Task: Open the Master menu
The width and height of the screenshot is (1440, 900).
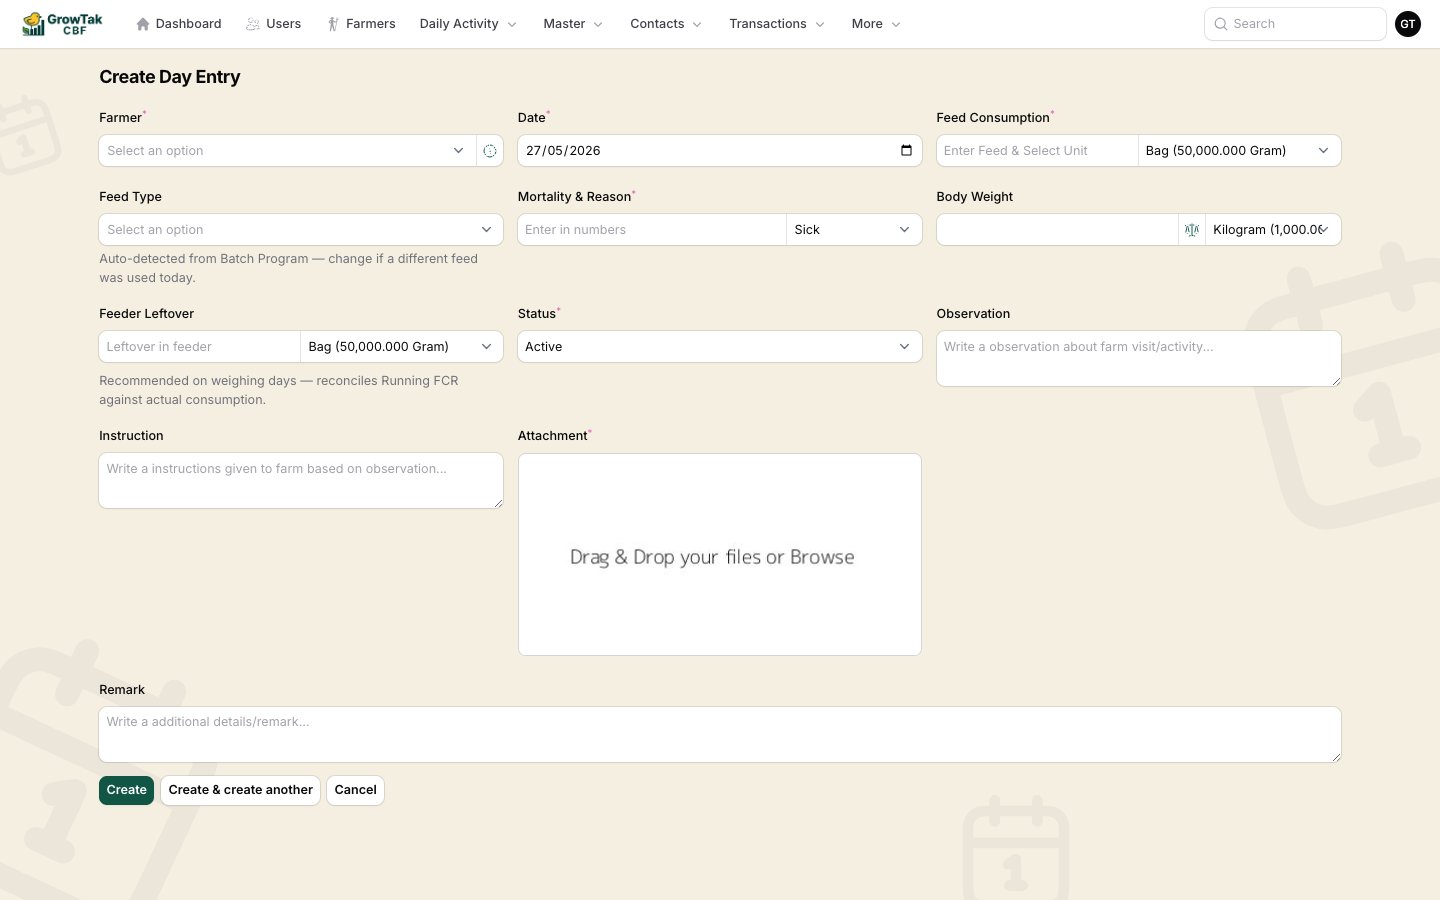Action: coord(573,24)
